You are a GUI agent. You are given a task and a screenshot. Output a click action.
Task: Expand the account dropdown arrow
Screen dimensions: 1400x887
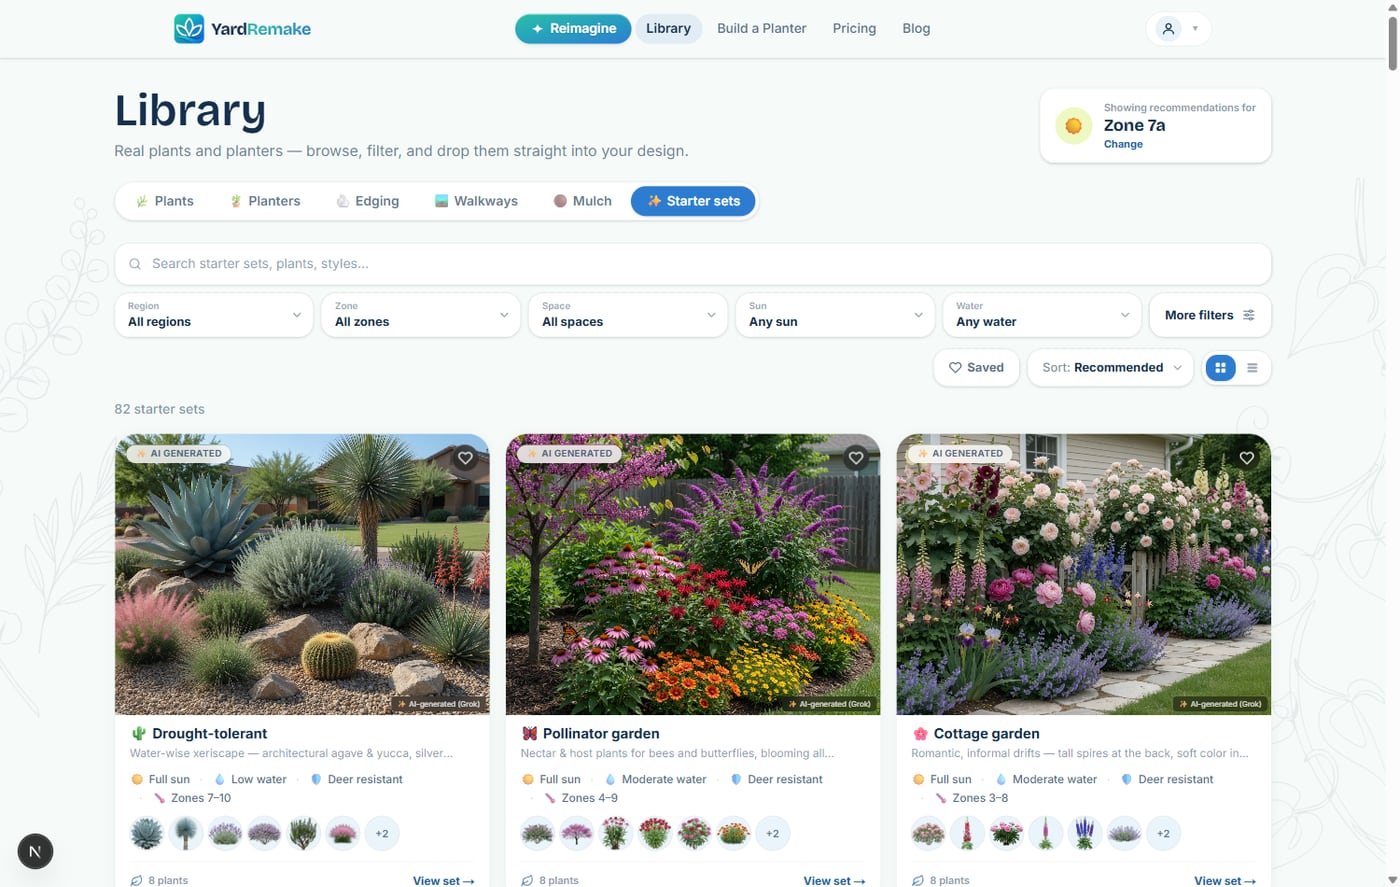[x=1195, y=29]
